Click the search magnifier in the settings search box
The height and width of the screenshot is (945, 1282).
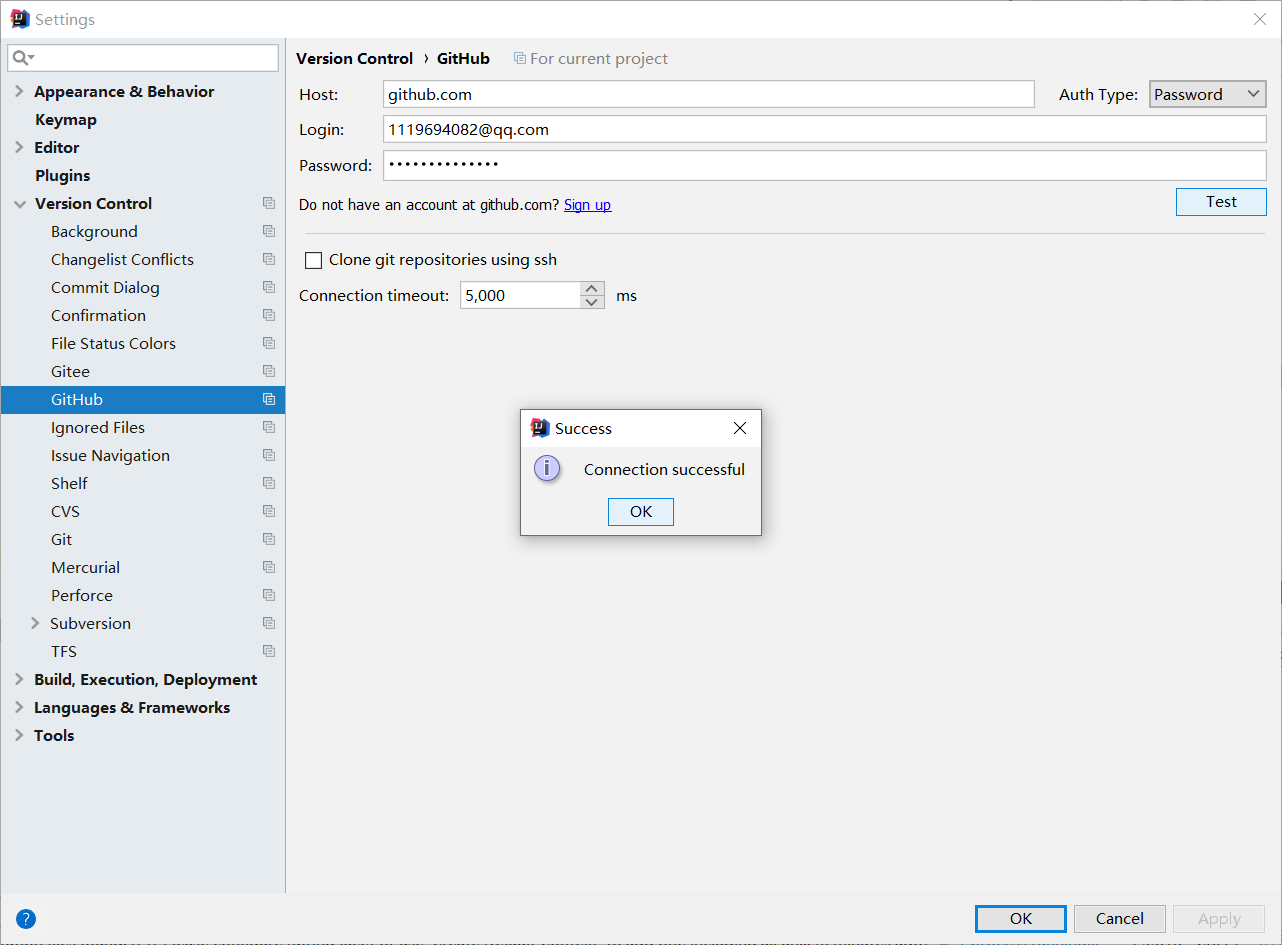(21, 57)
